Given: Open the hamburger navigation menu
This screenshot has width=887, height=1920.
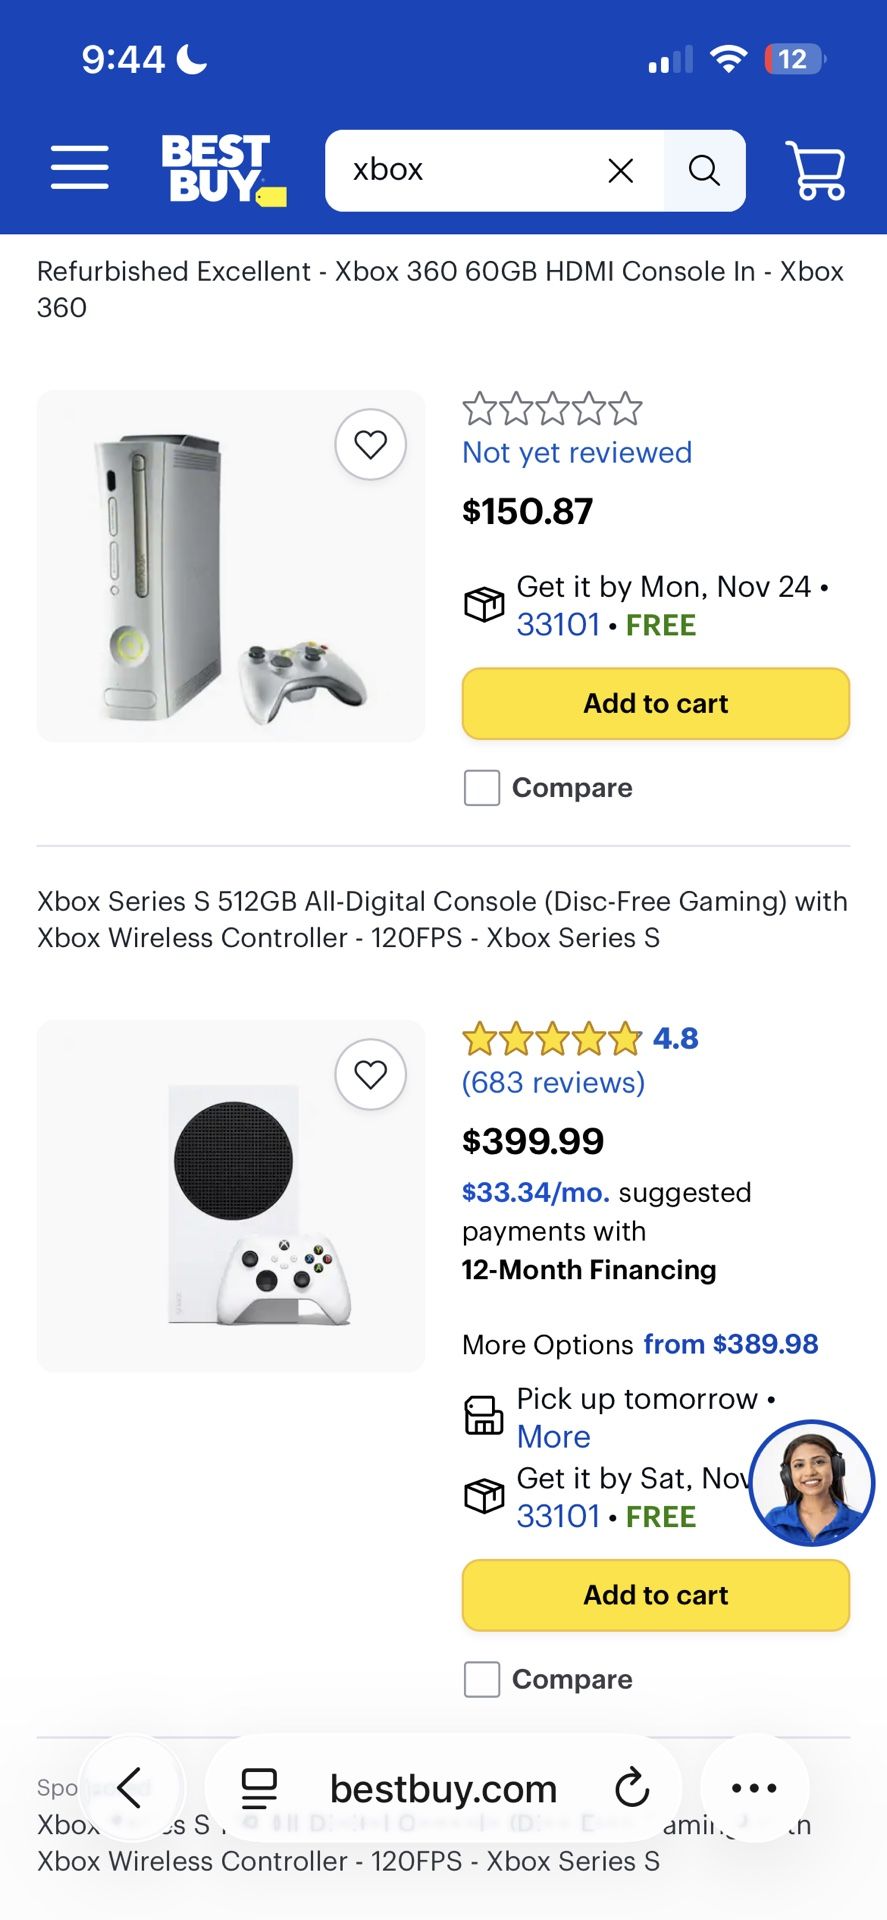Looking at the screenshot, I should coord(80,169).
